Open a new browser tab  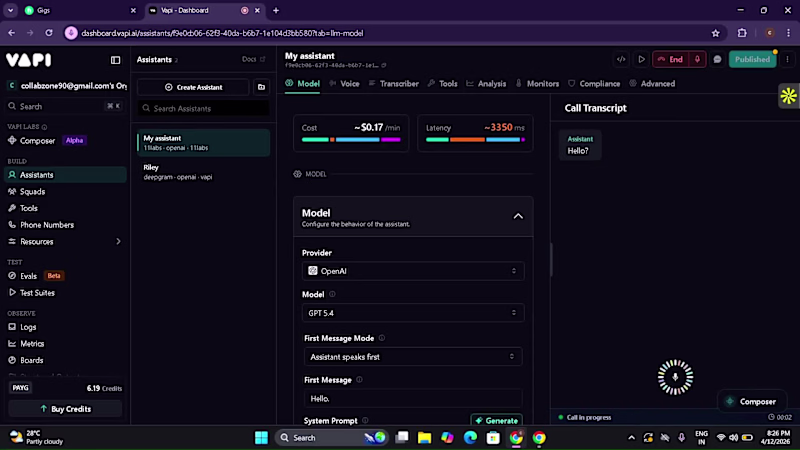(276, 10)
